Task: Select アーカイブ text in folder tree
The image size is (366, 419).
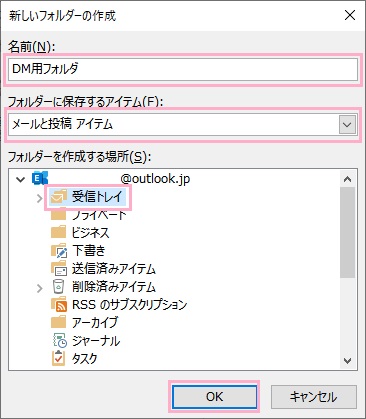Action: click(x=95, y=322)
